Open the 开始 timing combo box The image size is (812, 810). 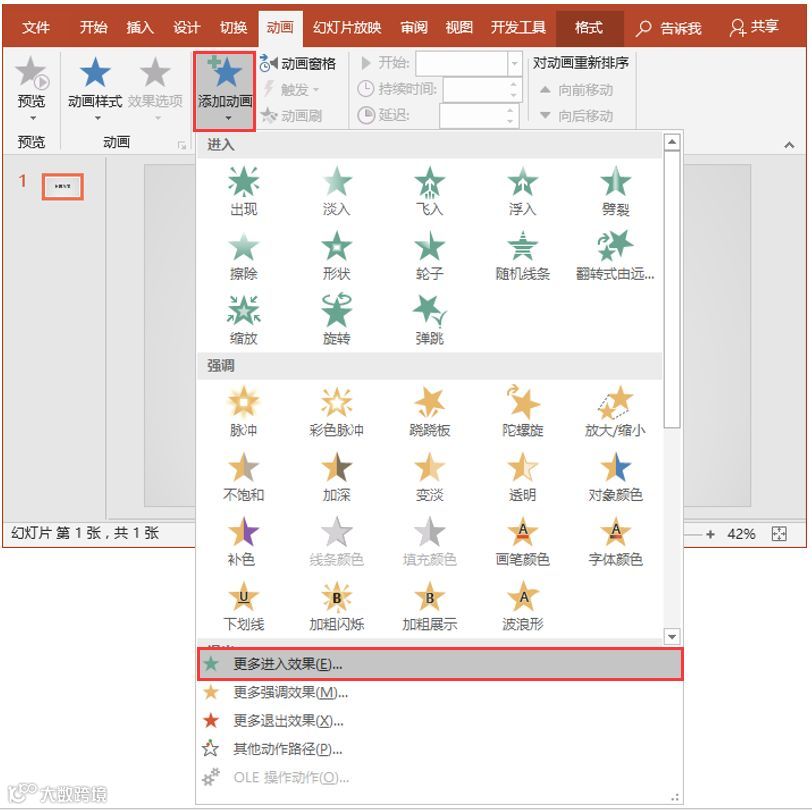468,64
